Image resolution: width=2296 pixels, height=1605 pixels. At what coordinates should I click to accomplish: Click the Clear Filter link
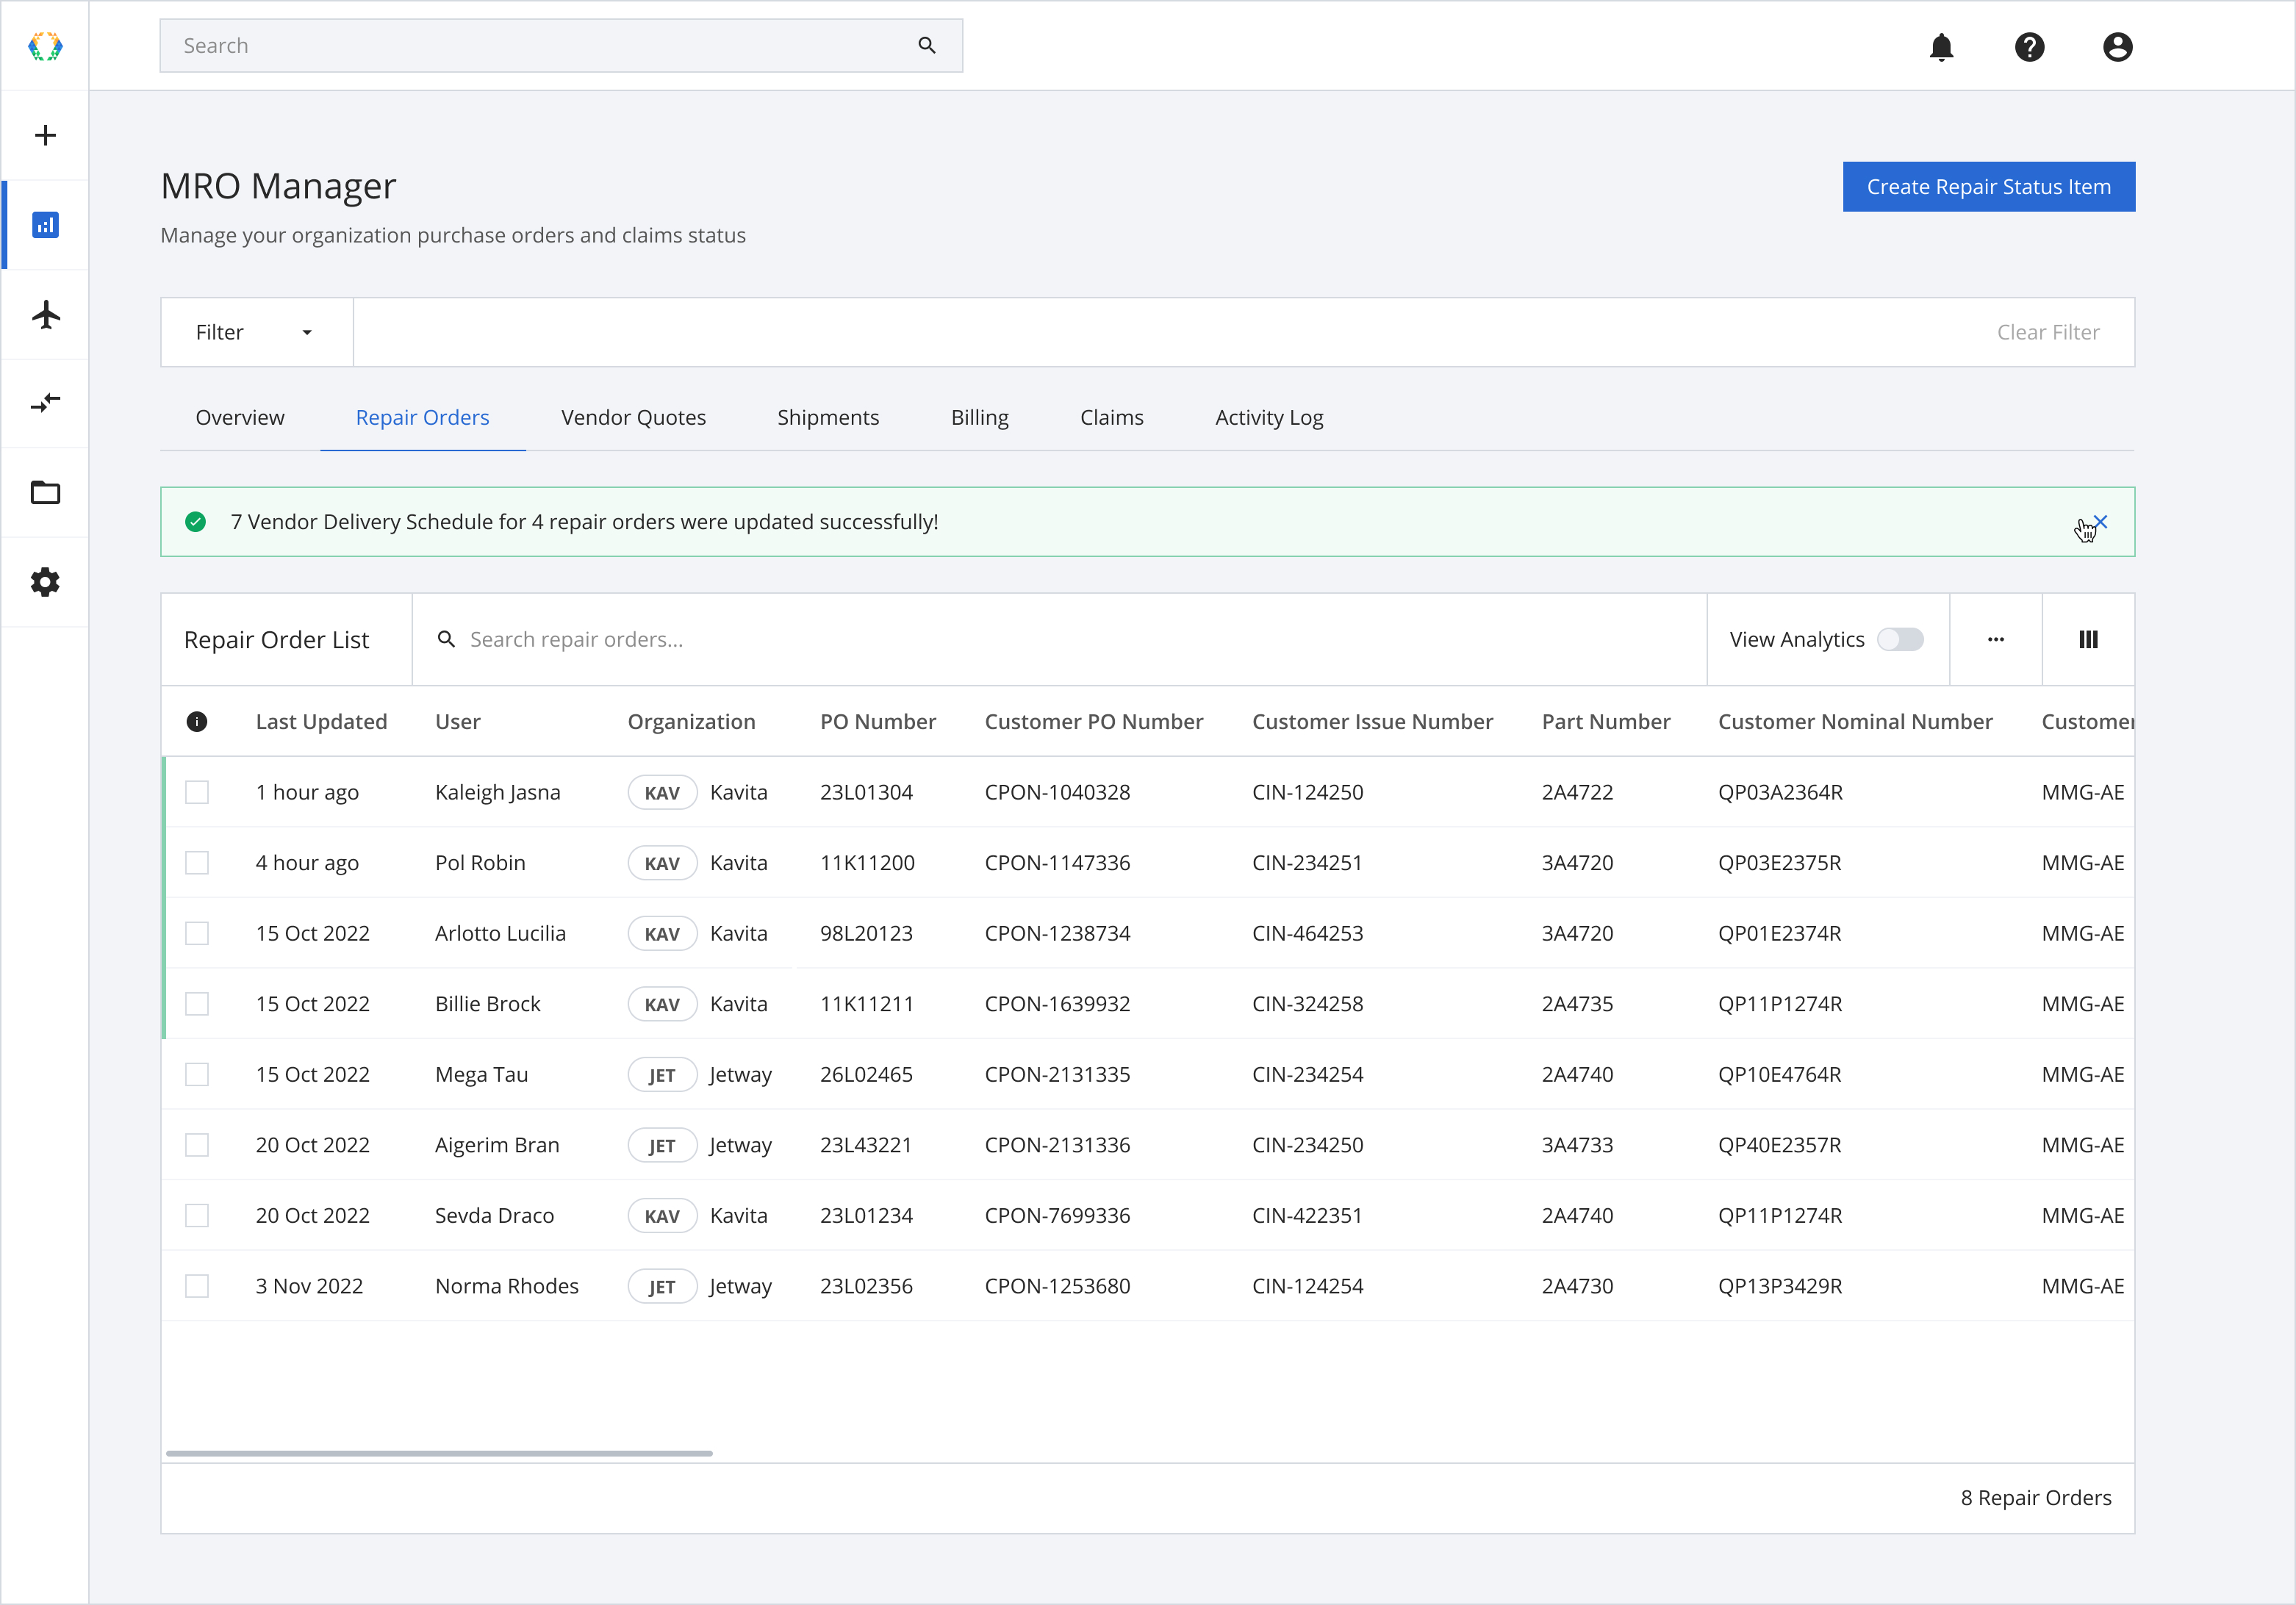tap(2048, 332)
